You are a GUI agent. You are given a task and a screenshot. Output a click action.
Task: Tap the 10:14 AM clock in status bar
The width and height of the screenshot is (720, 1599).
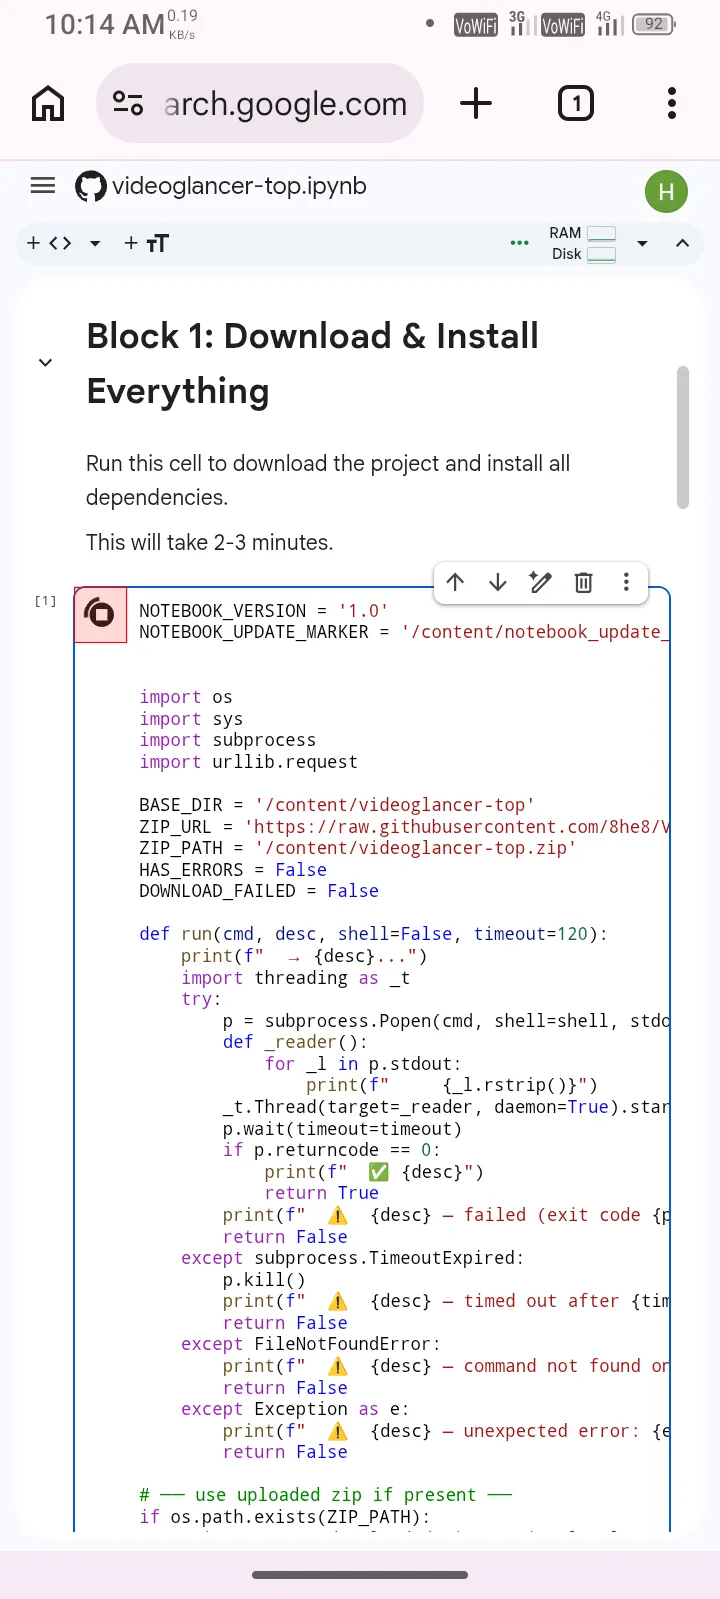pos(105,24)
